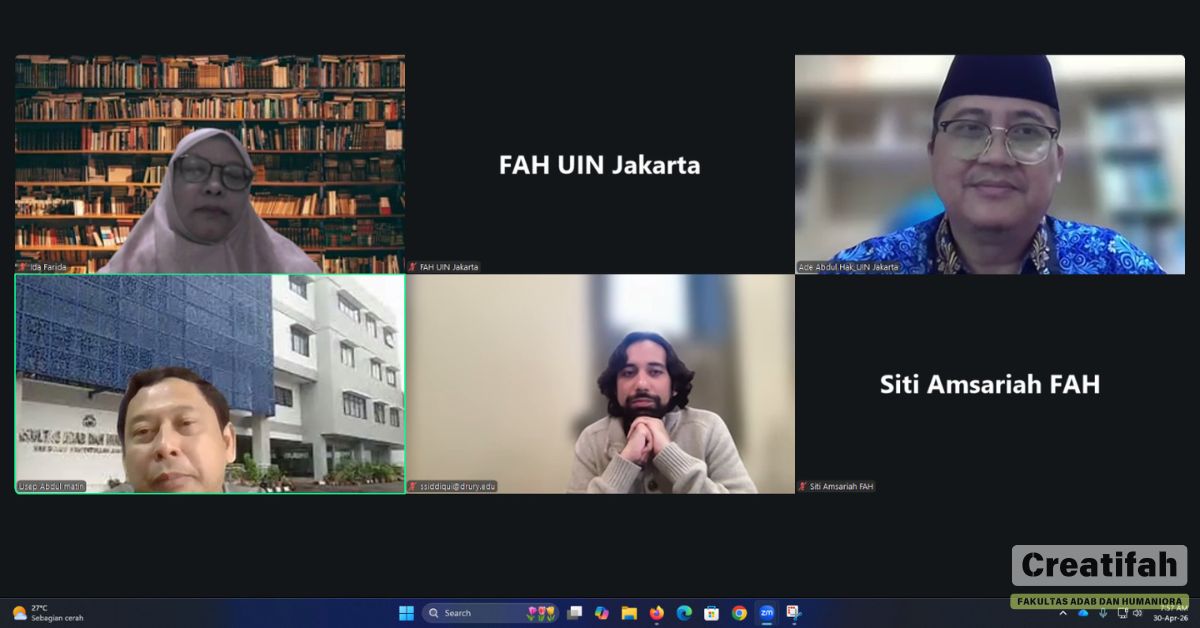Click the 'Usep Abdul matin' name label

(x=51, y=487)
